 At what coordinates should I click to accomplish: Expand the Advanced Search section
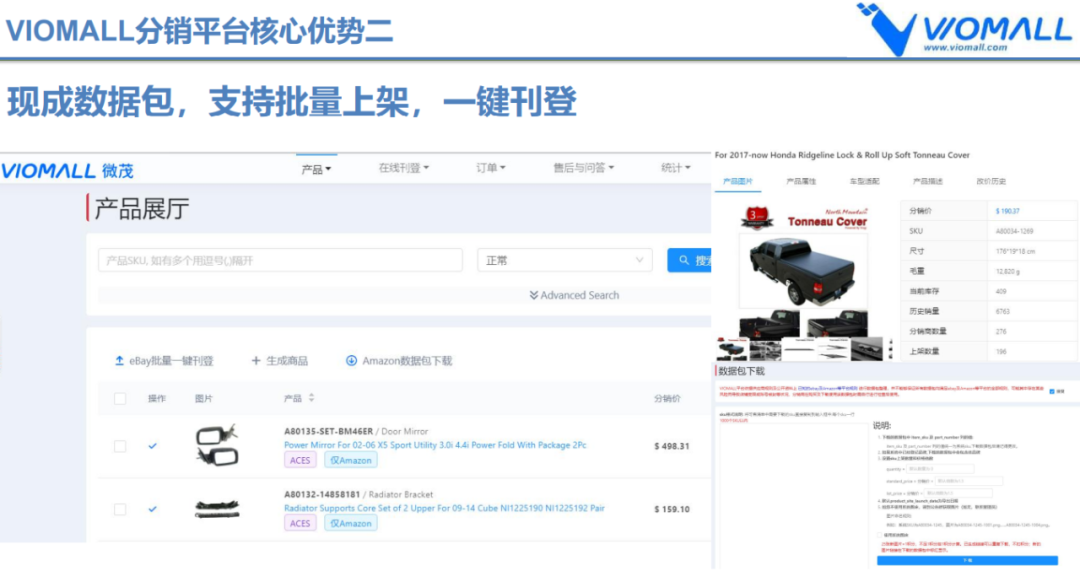pyautogui.click(x=575, y=294)
